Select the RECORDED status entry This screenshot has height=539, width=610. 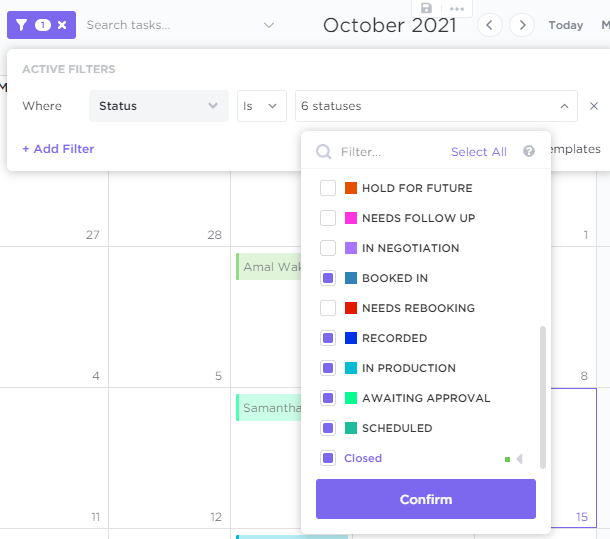tap(394, 338)
